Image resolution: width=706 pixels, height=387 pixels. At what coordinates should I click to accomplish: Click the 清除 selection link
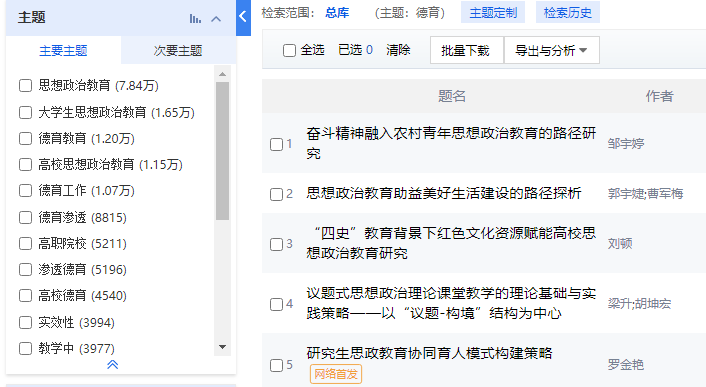(398, 50)
